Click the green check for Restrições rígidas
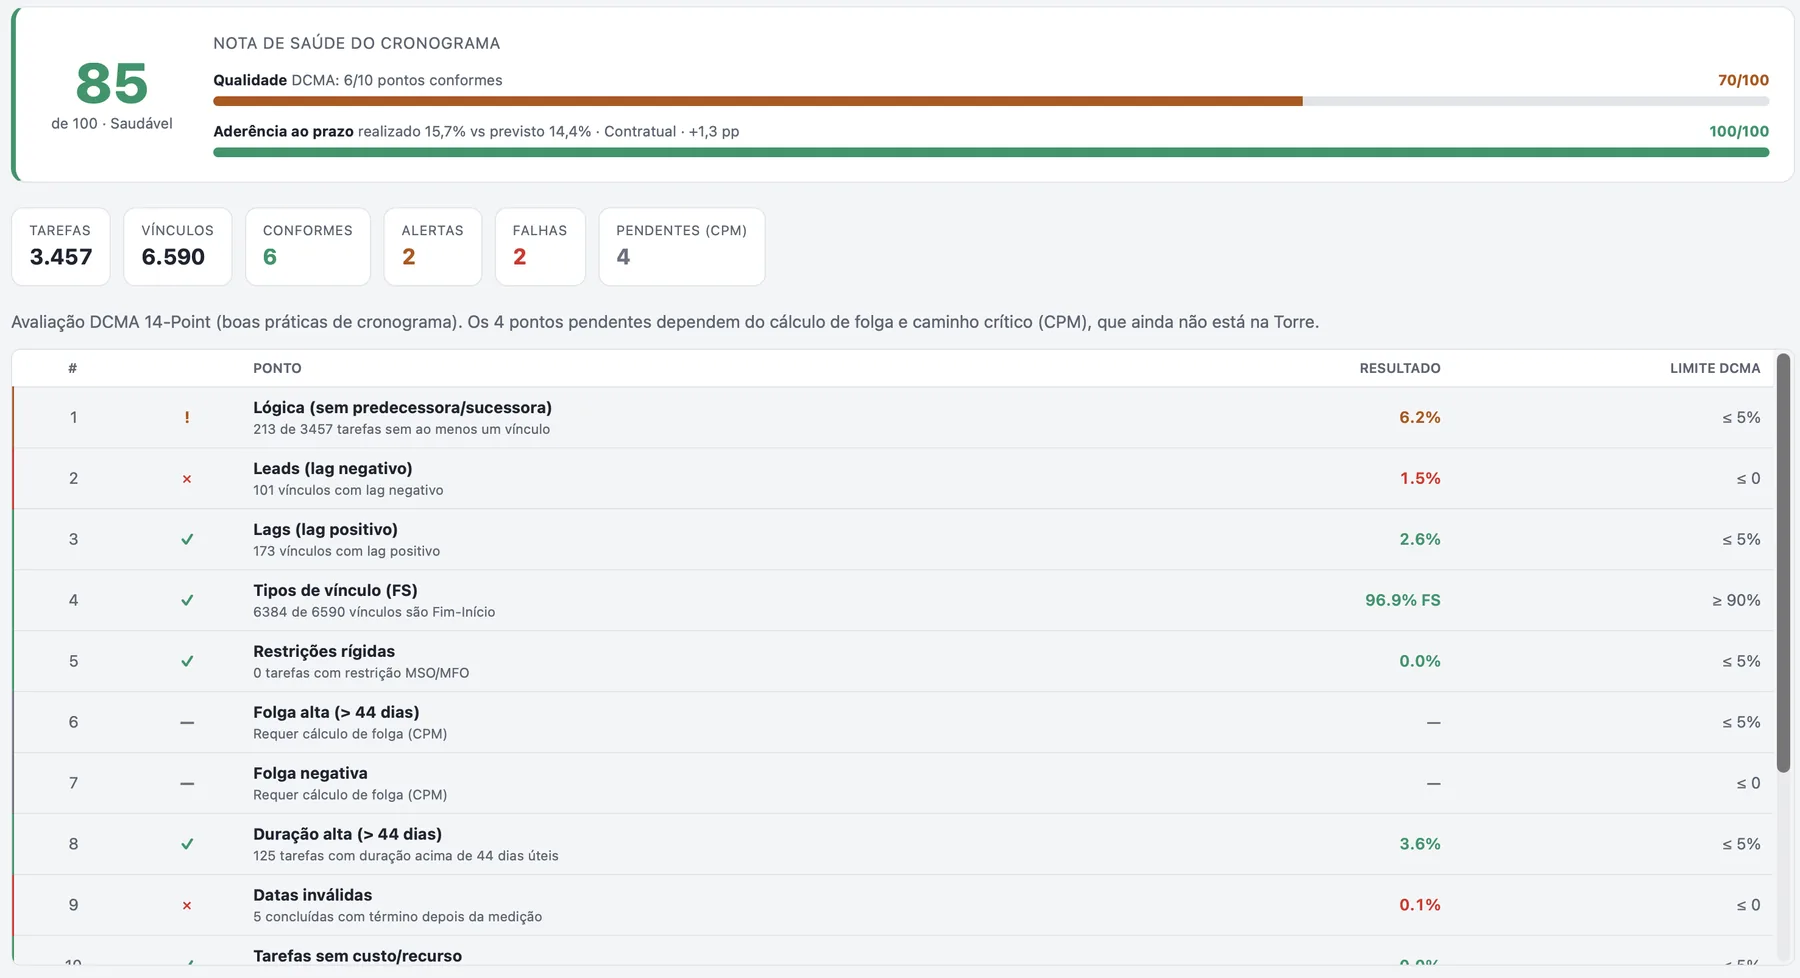 [x=187, y=662]
